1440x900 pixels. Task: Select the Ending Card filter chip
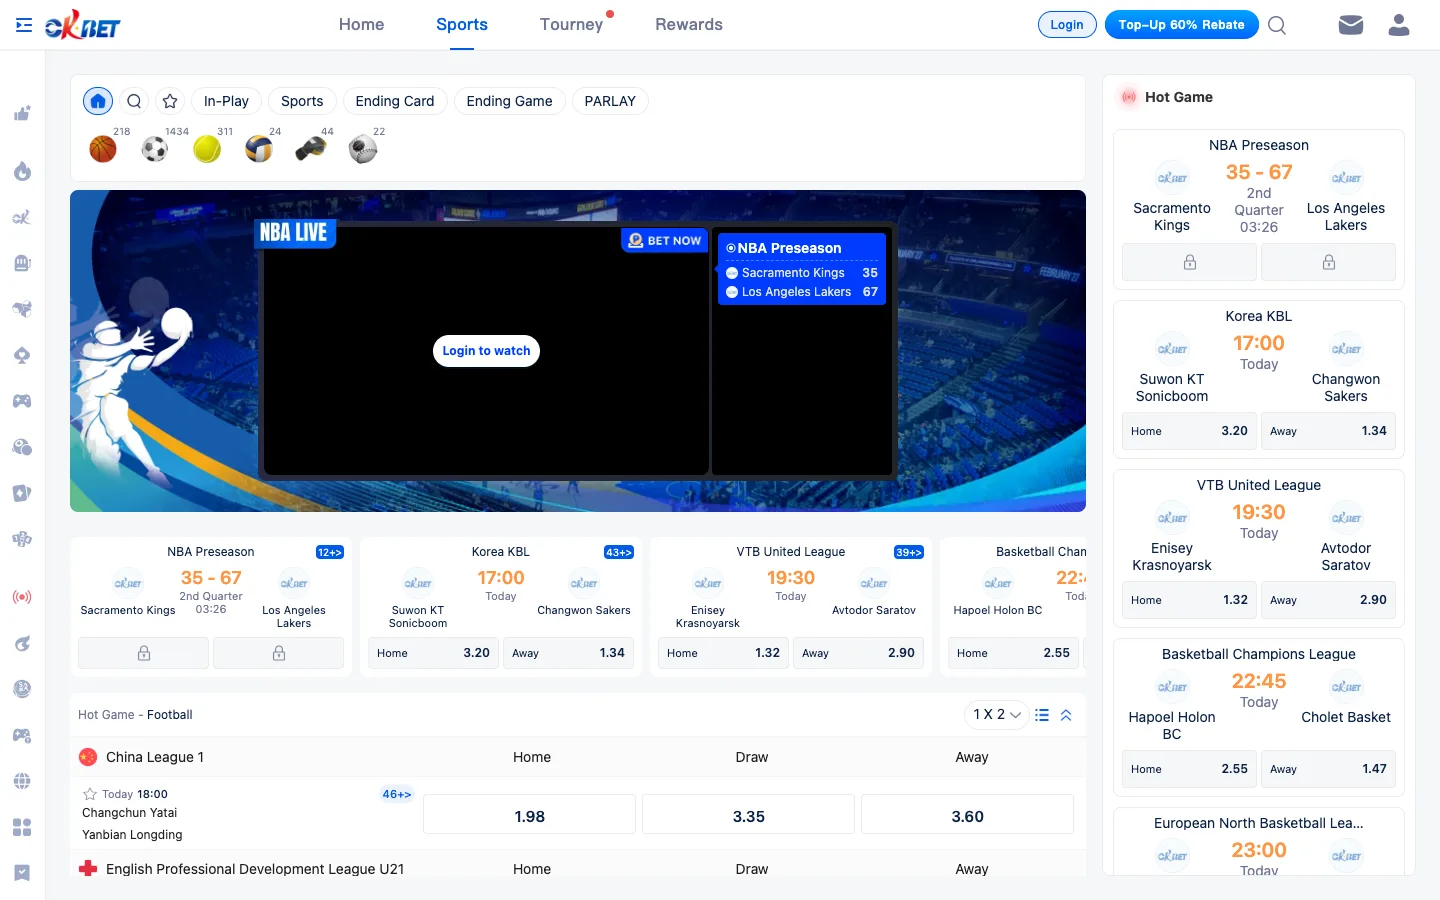(x=395, y=101)
